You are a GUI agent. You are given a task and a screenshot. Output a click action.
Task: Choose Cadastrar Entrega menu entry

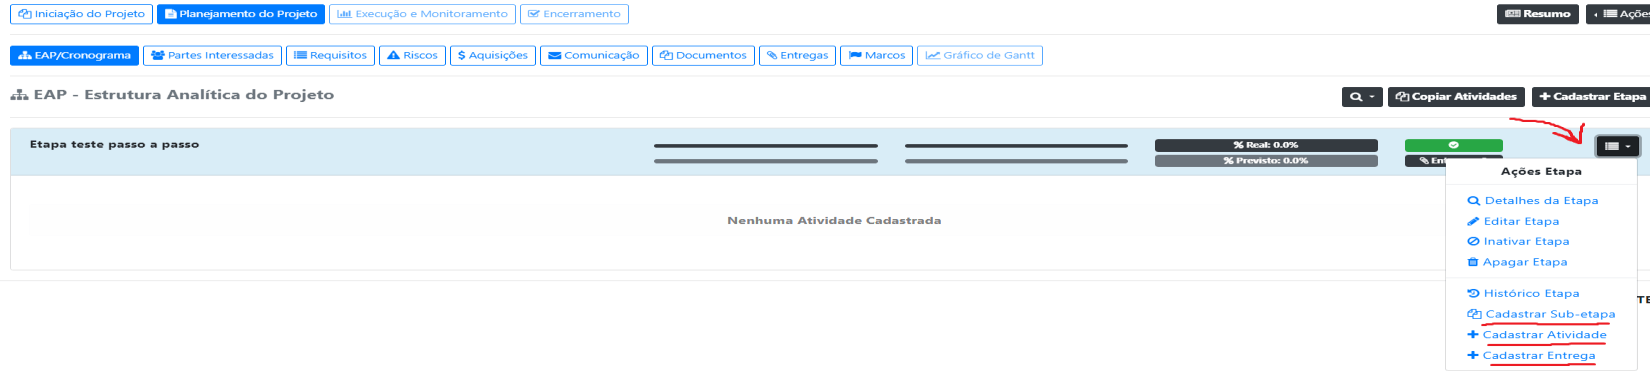[x=1539, y=356]
